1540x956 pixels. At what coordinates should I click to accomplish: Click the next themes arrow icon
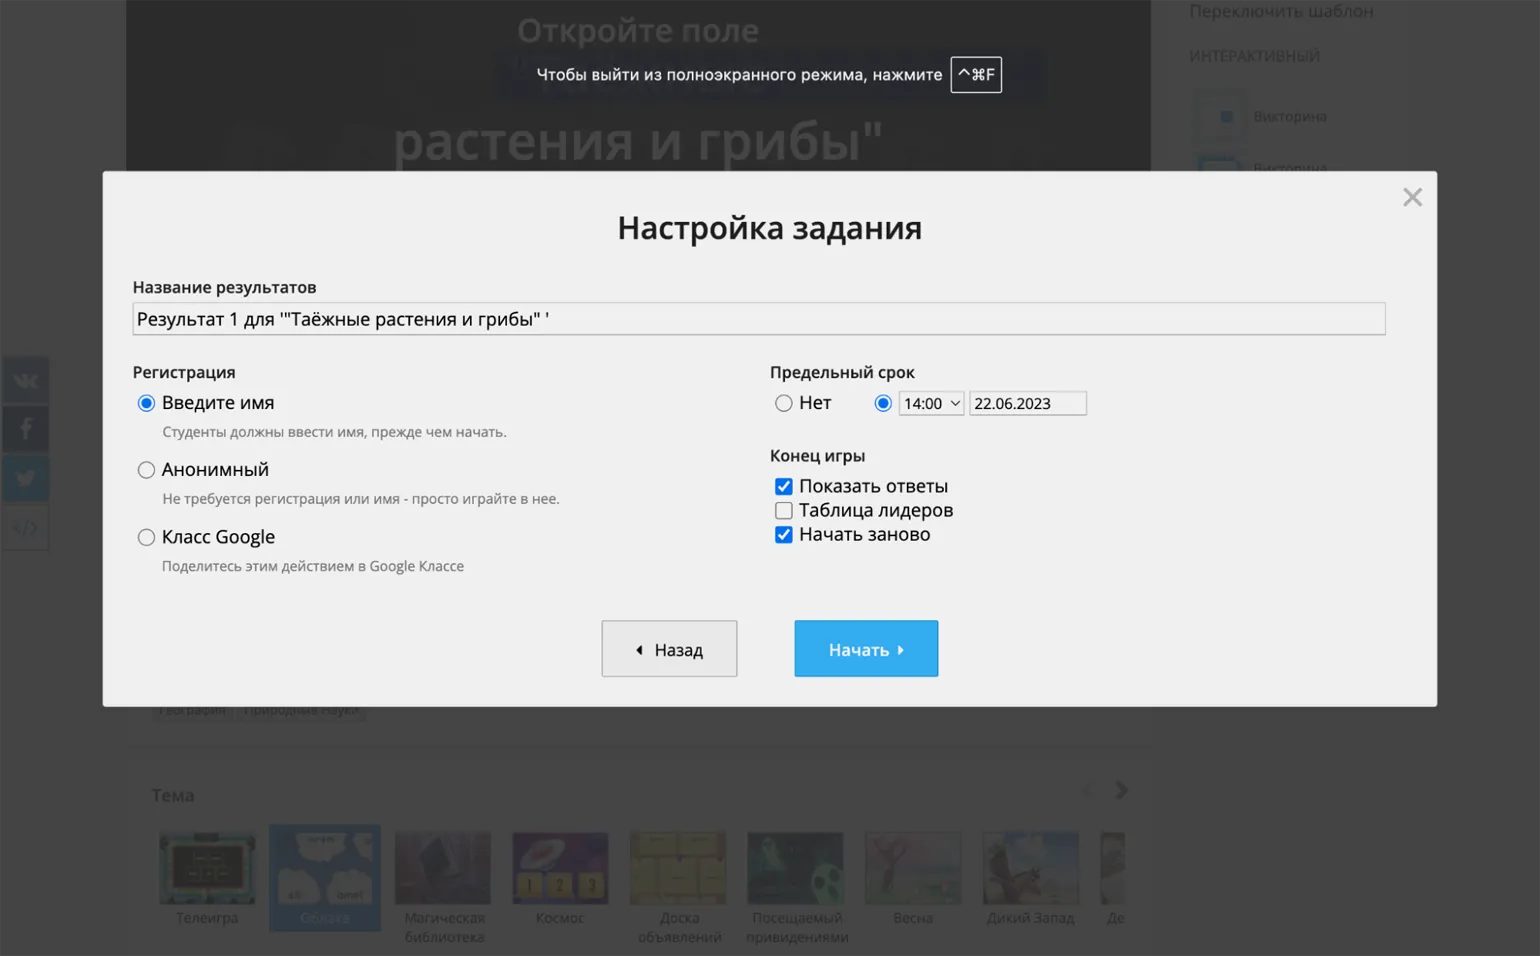[1121, 791]
